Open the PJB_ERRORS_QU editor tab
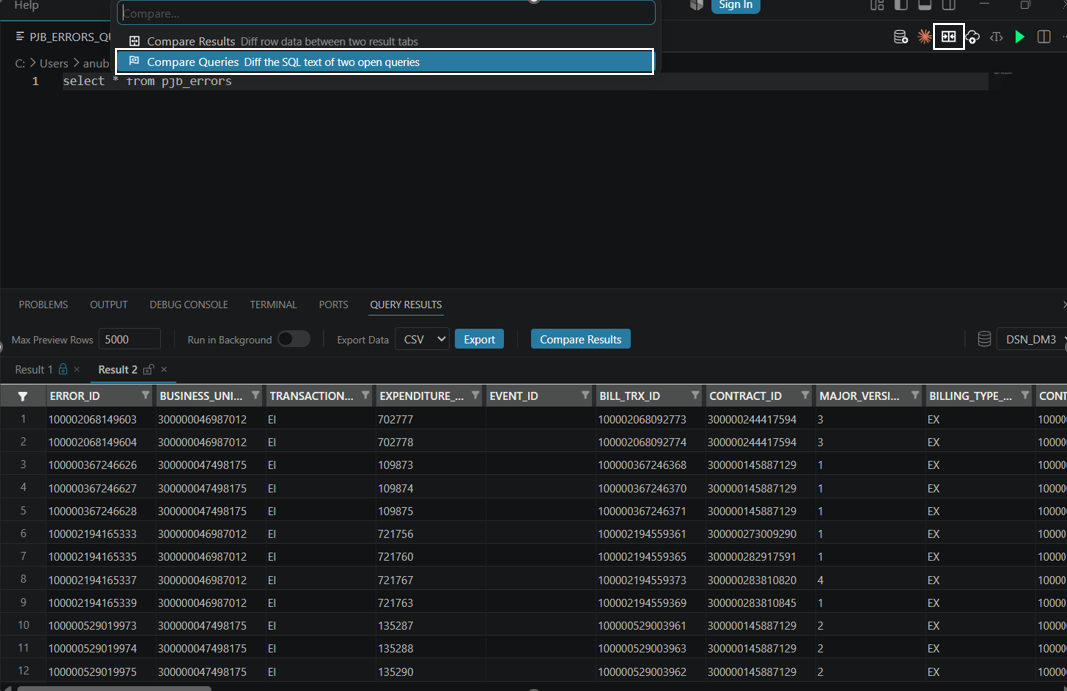 63,37
